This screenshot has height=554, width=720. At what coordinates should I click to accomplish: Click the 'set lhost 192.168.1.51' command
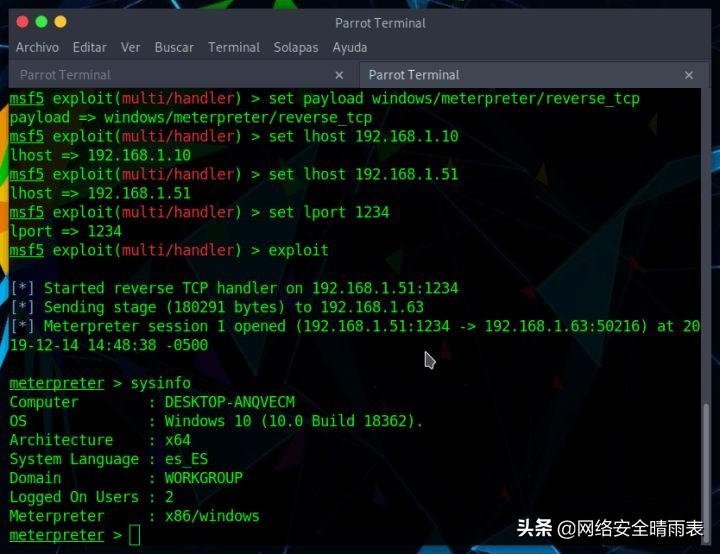tap(363, 174)
